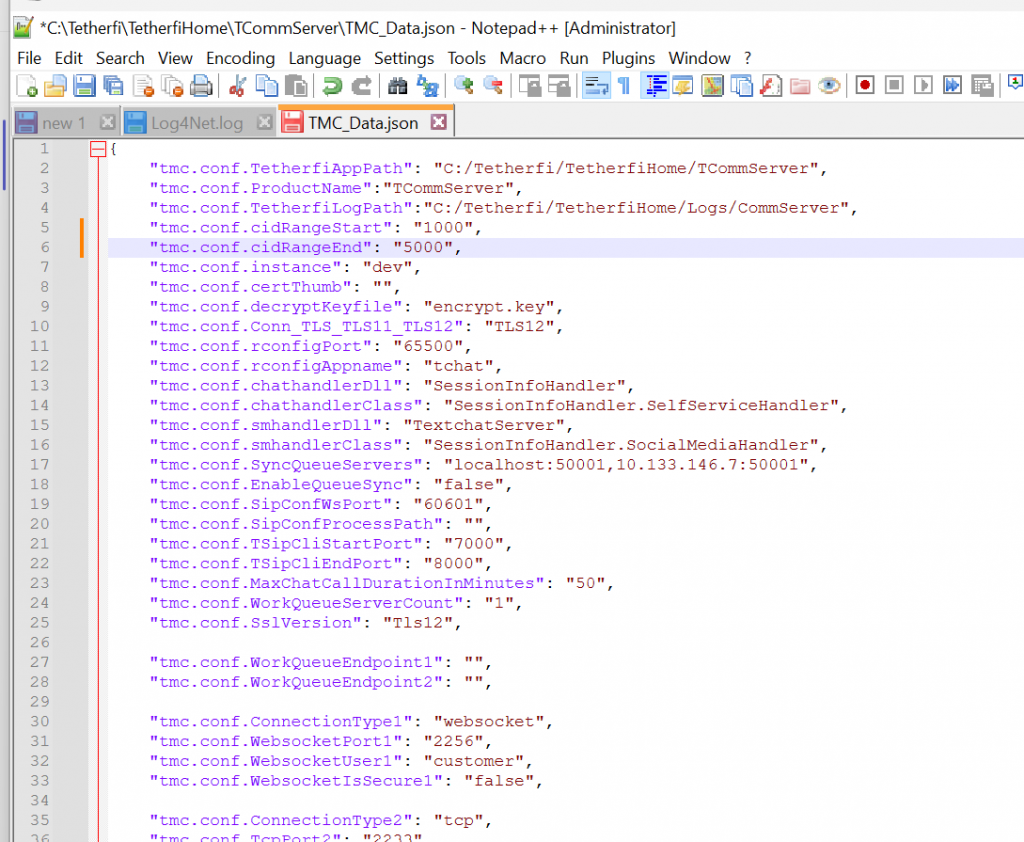The height and width of the screenshot is (842, 1024).
Task: Playback the recorded macro
Action: [x=919, y=85]
